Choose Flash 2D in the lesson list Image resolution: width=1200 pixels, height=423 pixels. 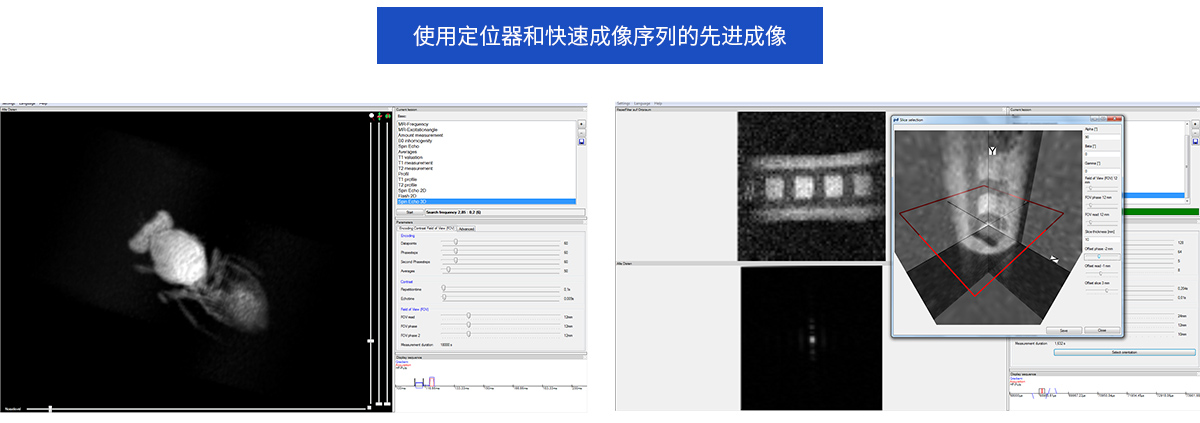(x=408, y=196)
